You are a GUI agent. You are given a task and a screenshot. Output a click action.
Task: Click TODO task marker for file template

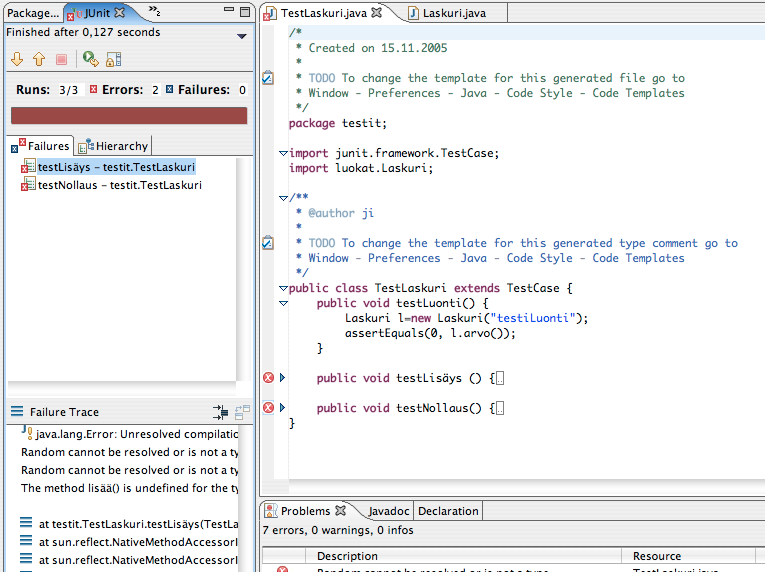point(268,77)
